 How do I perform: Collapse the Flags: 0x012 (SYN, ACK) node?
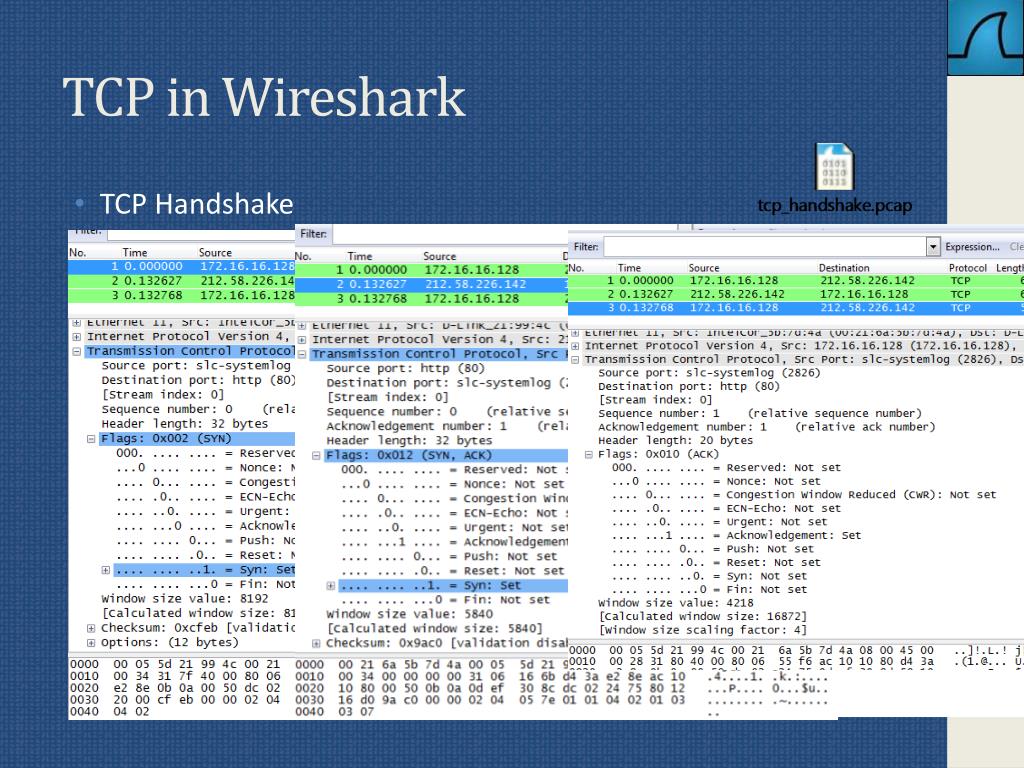pos(316,456)
